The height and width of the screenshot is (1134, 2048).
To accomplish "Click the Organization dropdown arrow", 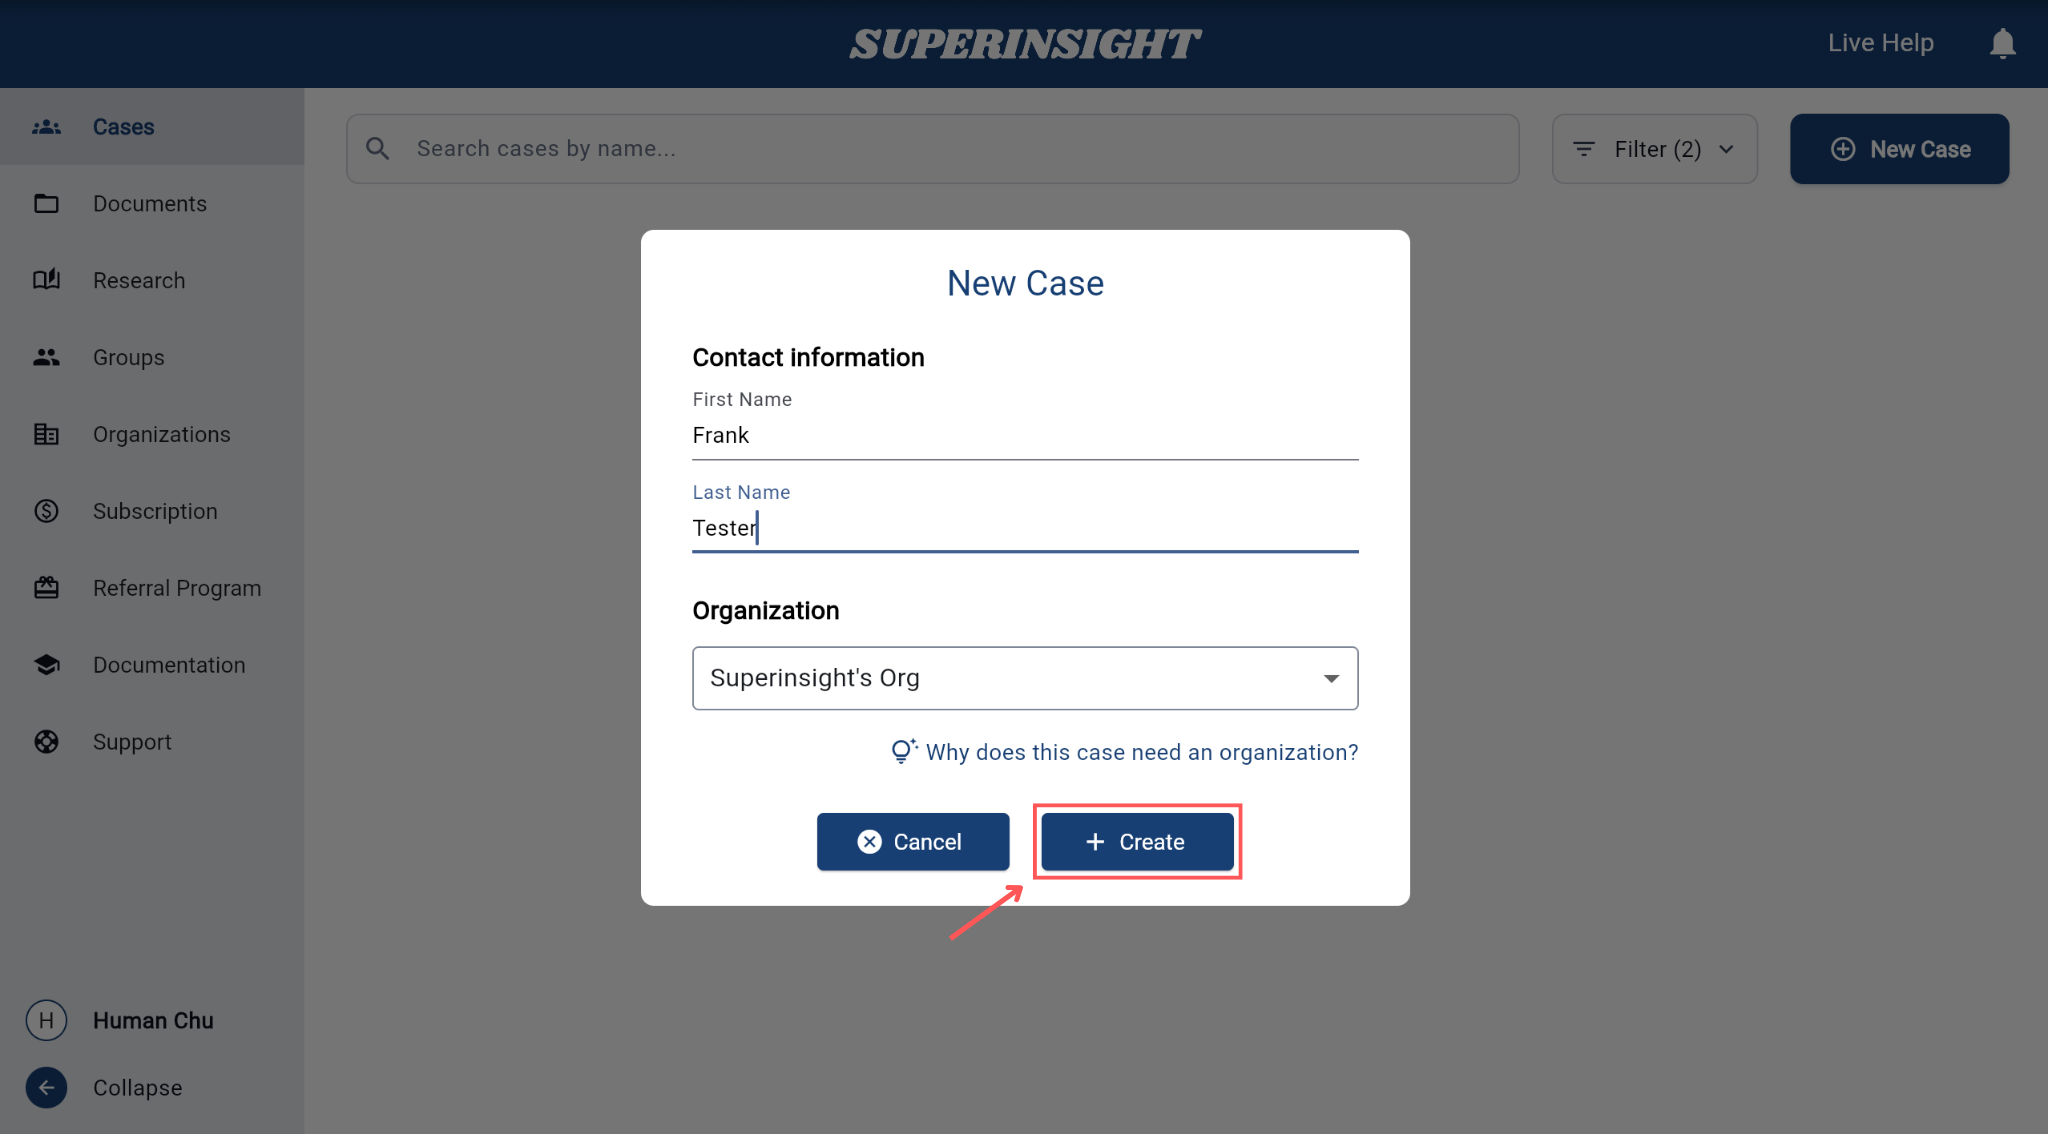I will [x=1331, y=678].
